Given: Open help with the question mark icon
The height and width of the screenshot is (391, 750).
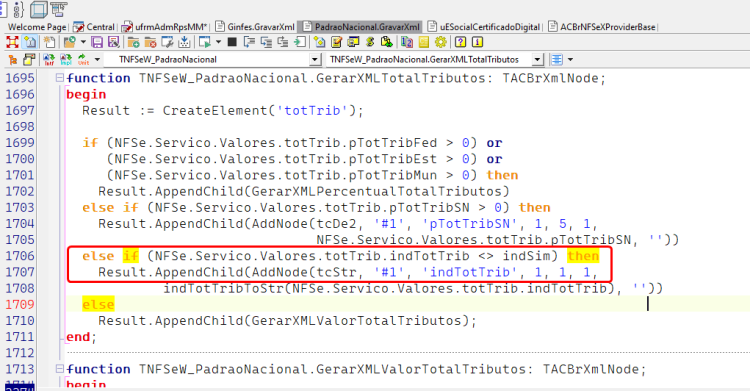Looking at the screenshot, I should click(x=460, y=42).
